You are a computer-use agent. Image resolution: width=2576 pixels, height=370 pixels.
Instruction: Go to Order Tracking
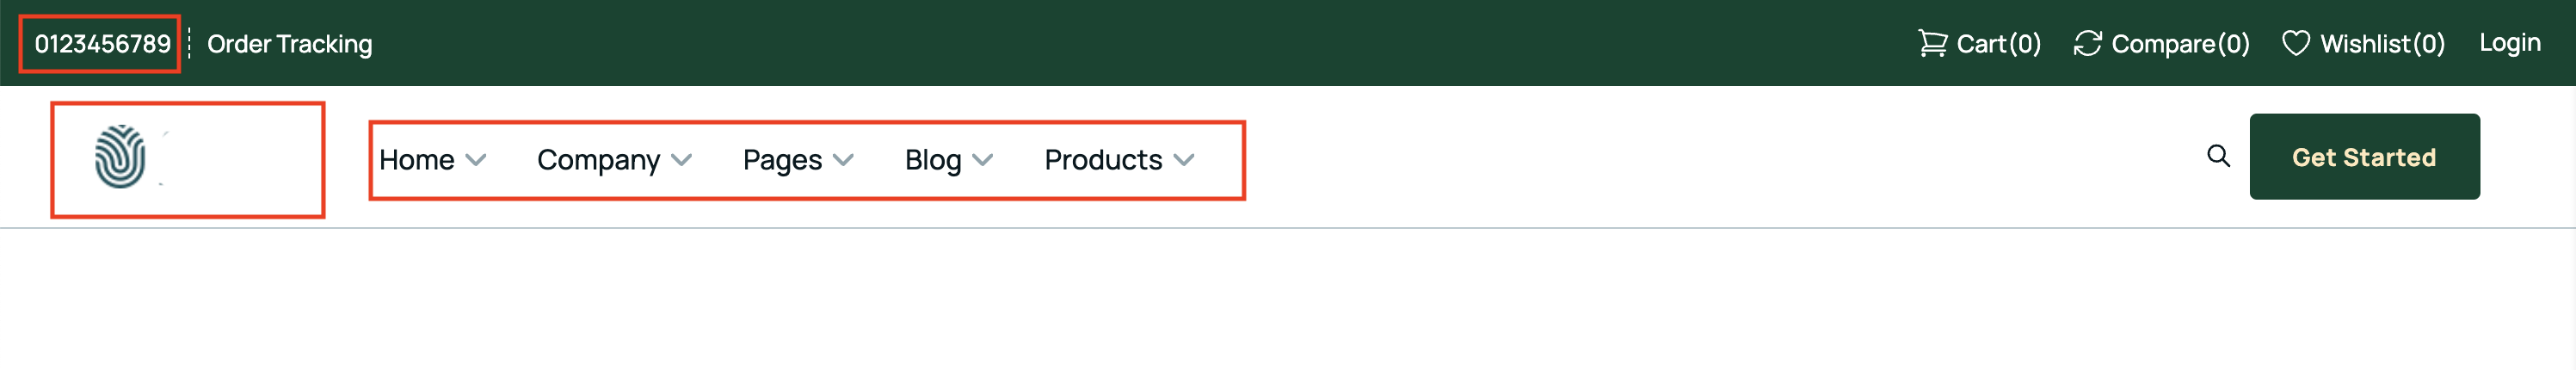point(290,44)
